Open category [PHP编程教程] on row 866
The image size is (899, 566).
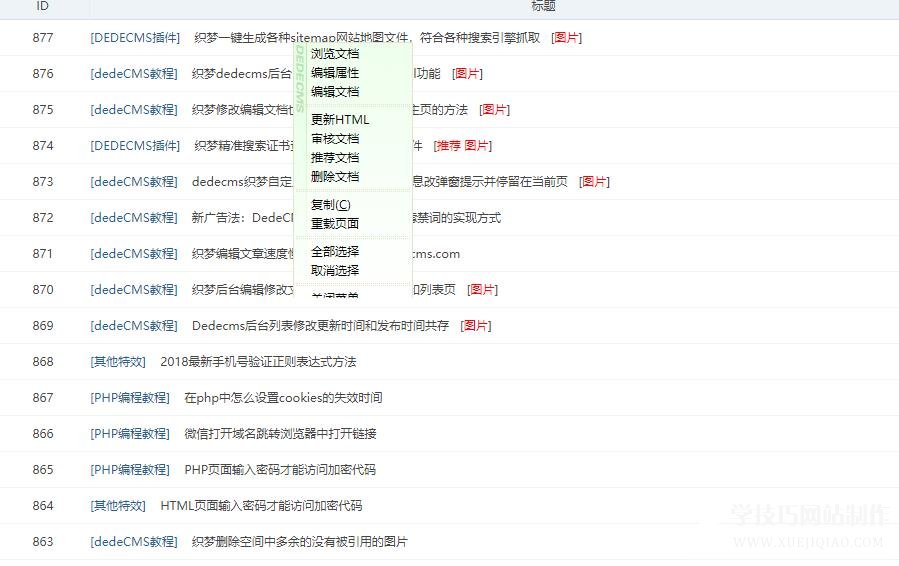click(x=130, y=434)
